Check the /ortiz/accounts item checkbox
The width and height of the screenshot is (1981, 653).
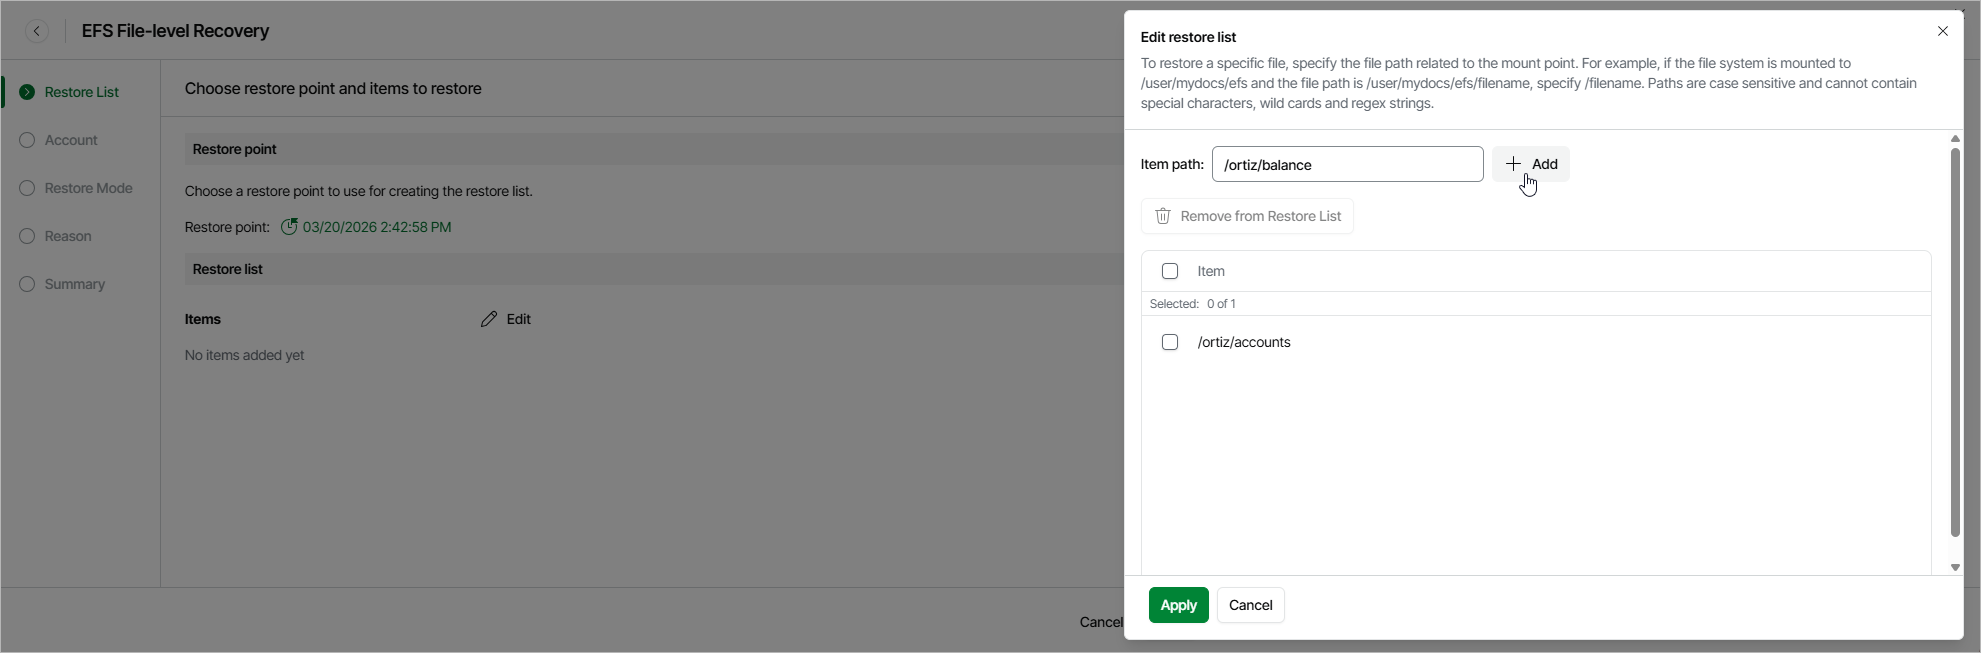tap(1170, 342)
